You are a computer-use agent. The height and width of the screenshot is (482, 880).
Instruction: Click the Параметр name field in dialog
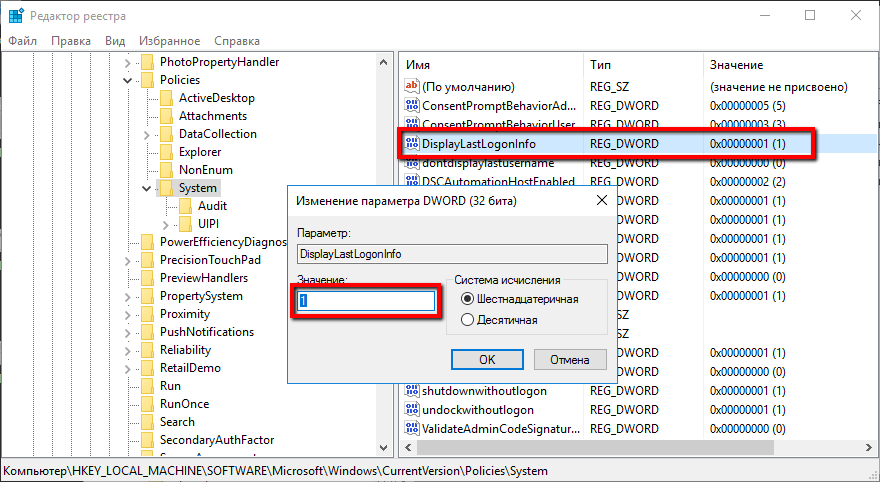tap(452, 254)
